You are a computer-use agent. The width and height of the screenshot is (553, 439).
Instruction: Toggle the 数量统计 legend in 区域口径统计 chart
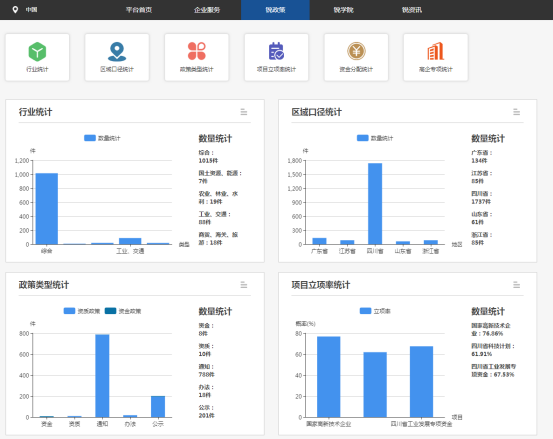click(375, 138)
